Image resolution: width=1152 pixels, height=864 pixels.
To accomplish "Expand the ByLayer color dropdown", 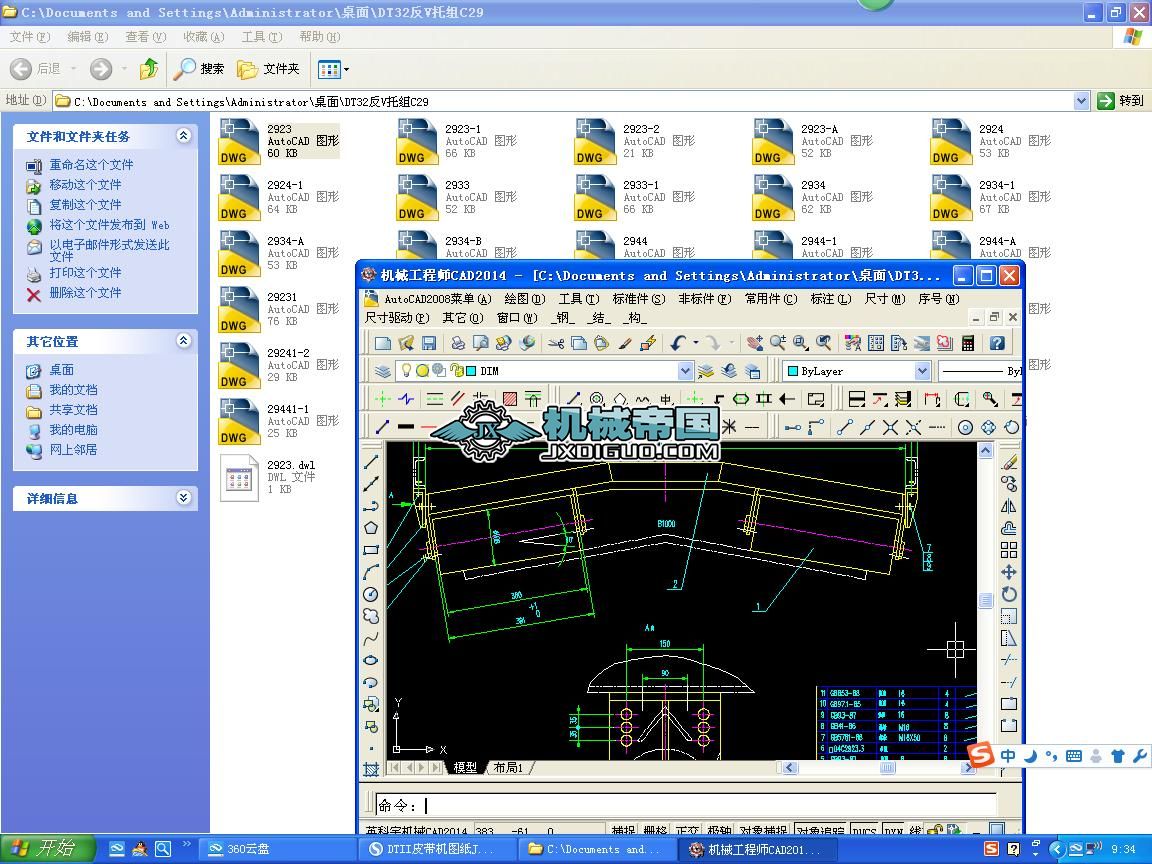I will pos(922,371).
